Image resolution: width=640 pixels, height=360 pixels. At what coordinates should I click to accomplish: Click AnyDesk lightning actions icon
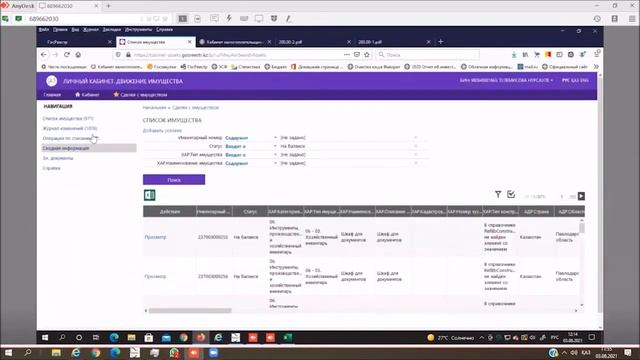pos(229,18)
